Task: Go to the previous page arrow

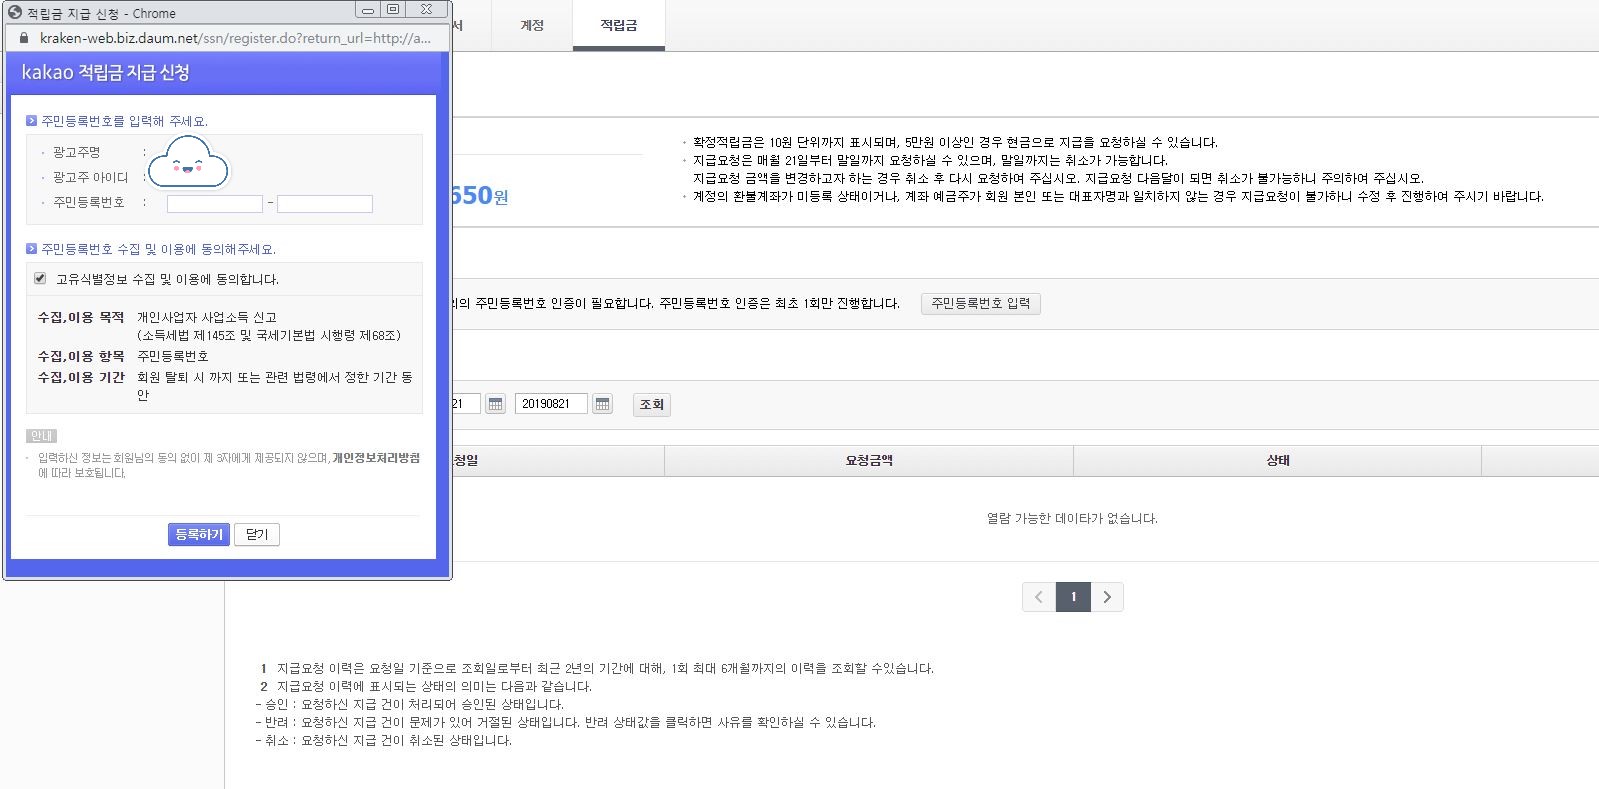Action: point(1039,597)
